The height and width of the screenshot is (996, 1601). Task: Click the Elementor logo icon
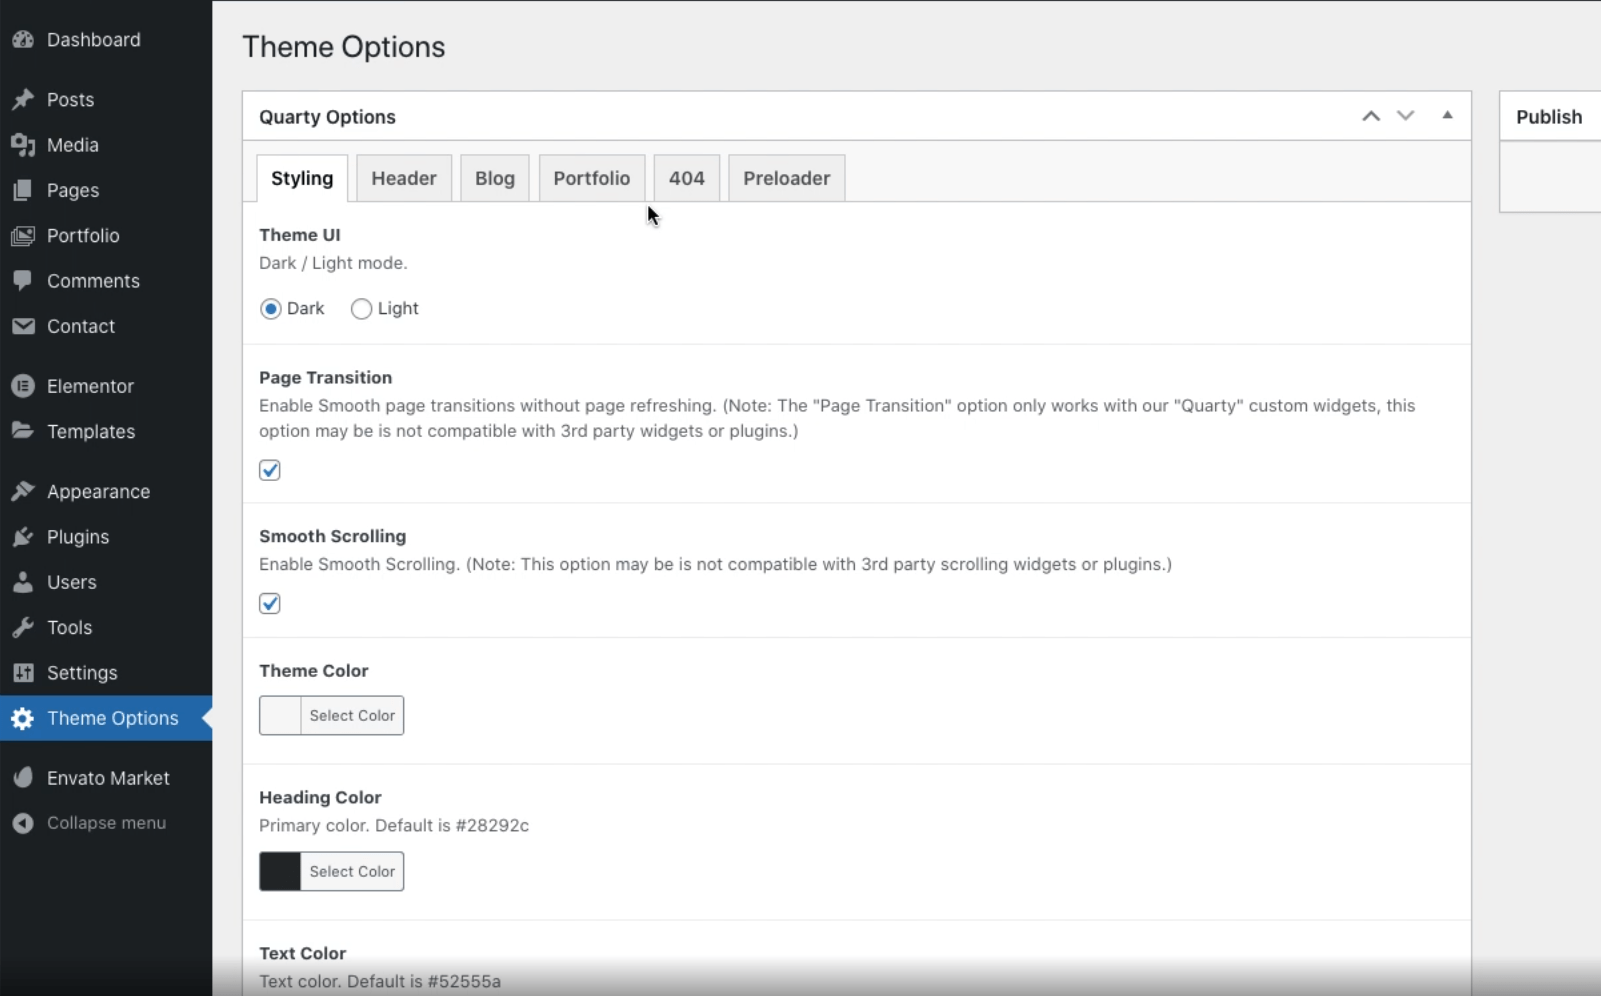coord(23,386)
